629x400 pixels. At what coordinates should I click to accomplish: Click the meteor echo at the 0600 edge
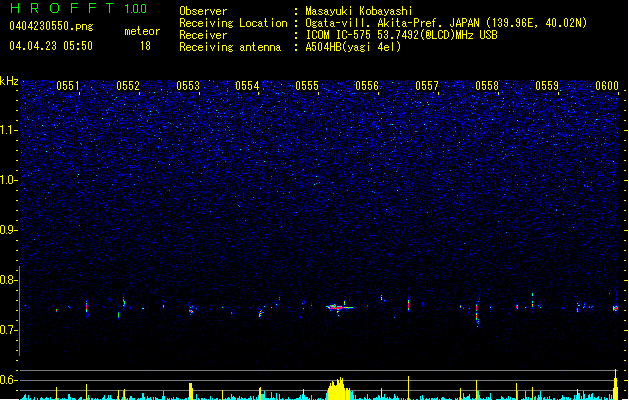[615, 309]
